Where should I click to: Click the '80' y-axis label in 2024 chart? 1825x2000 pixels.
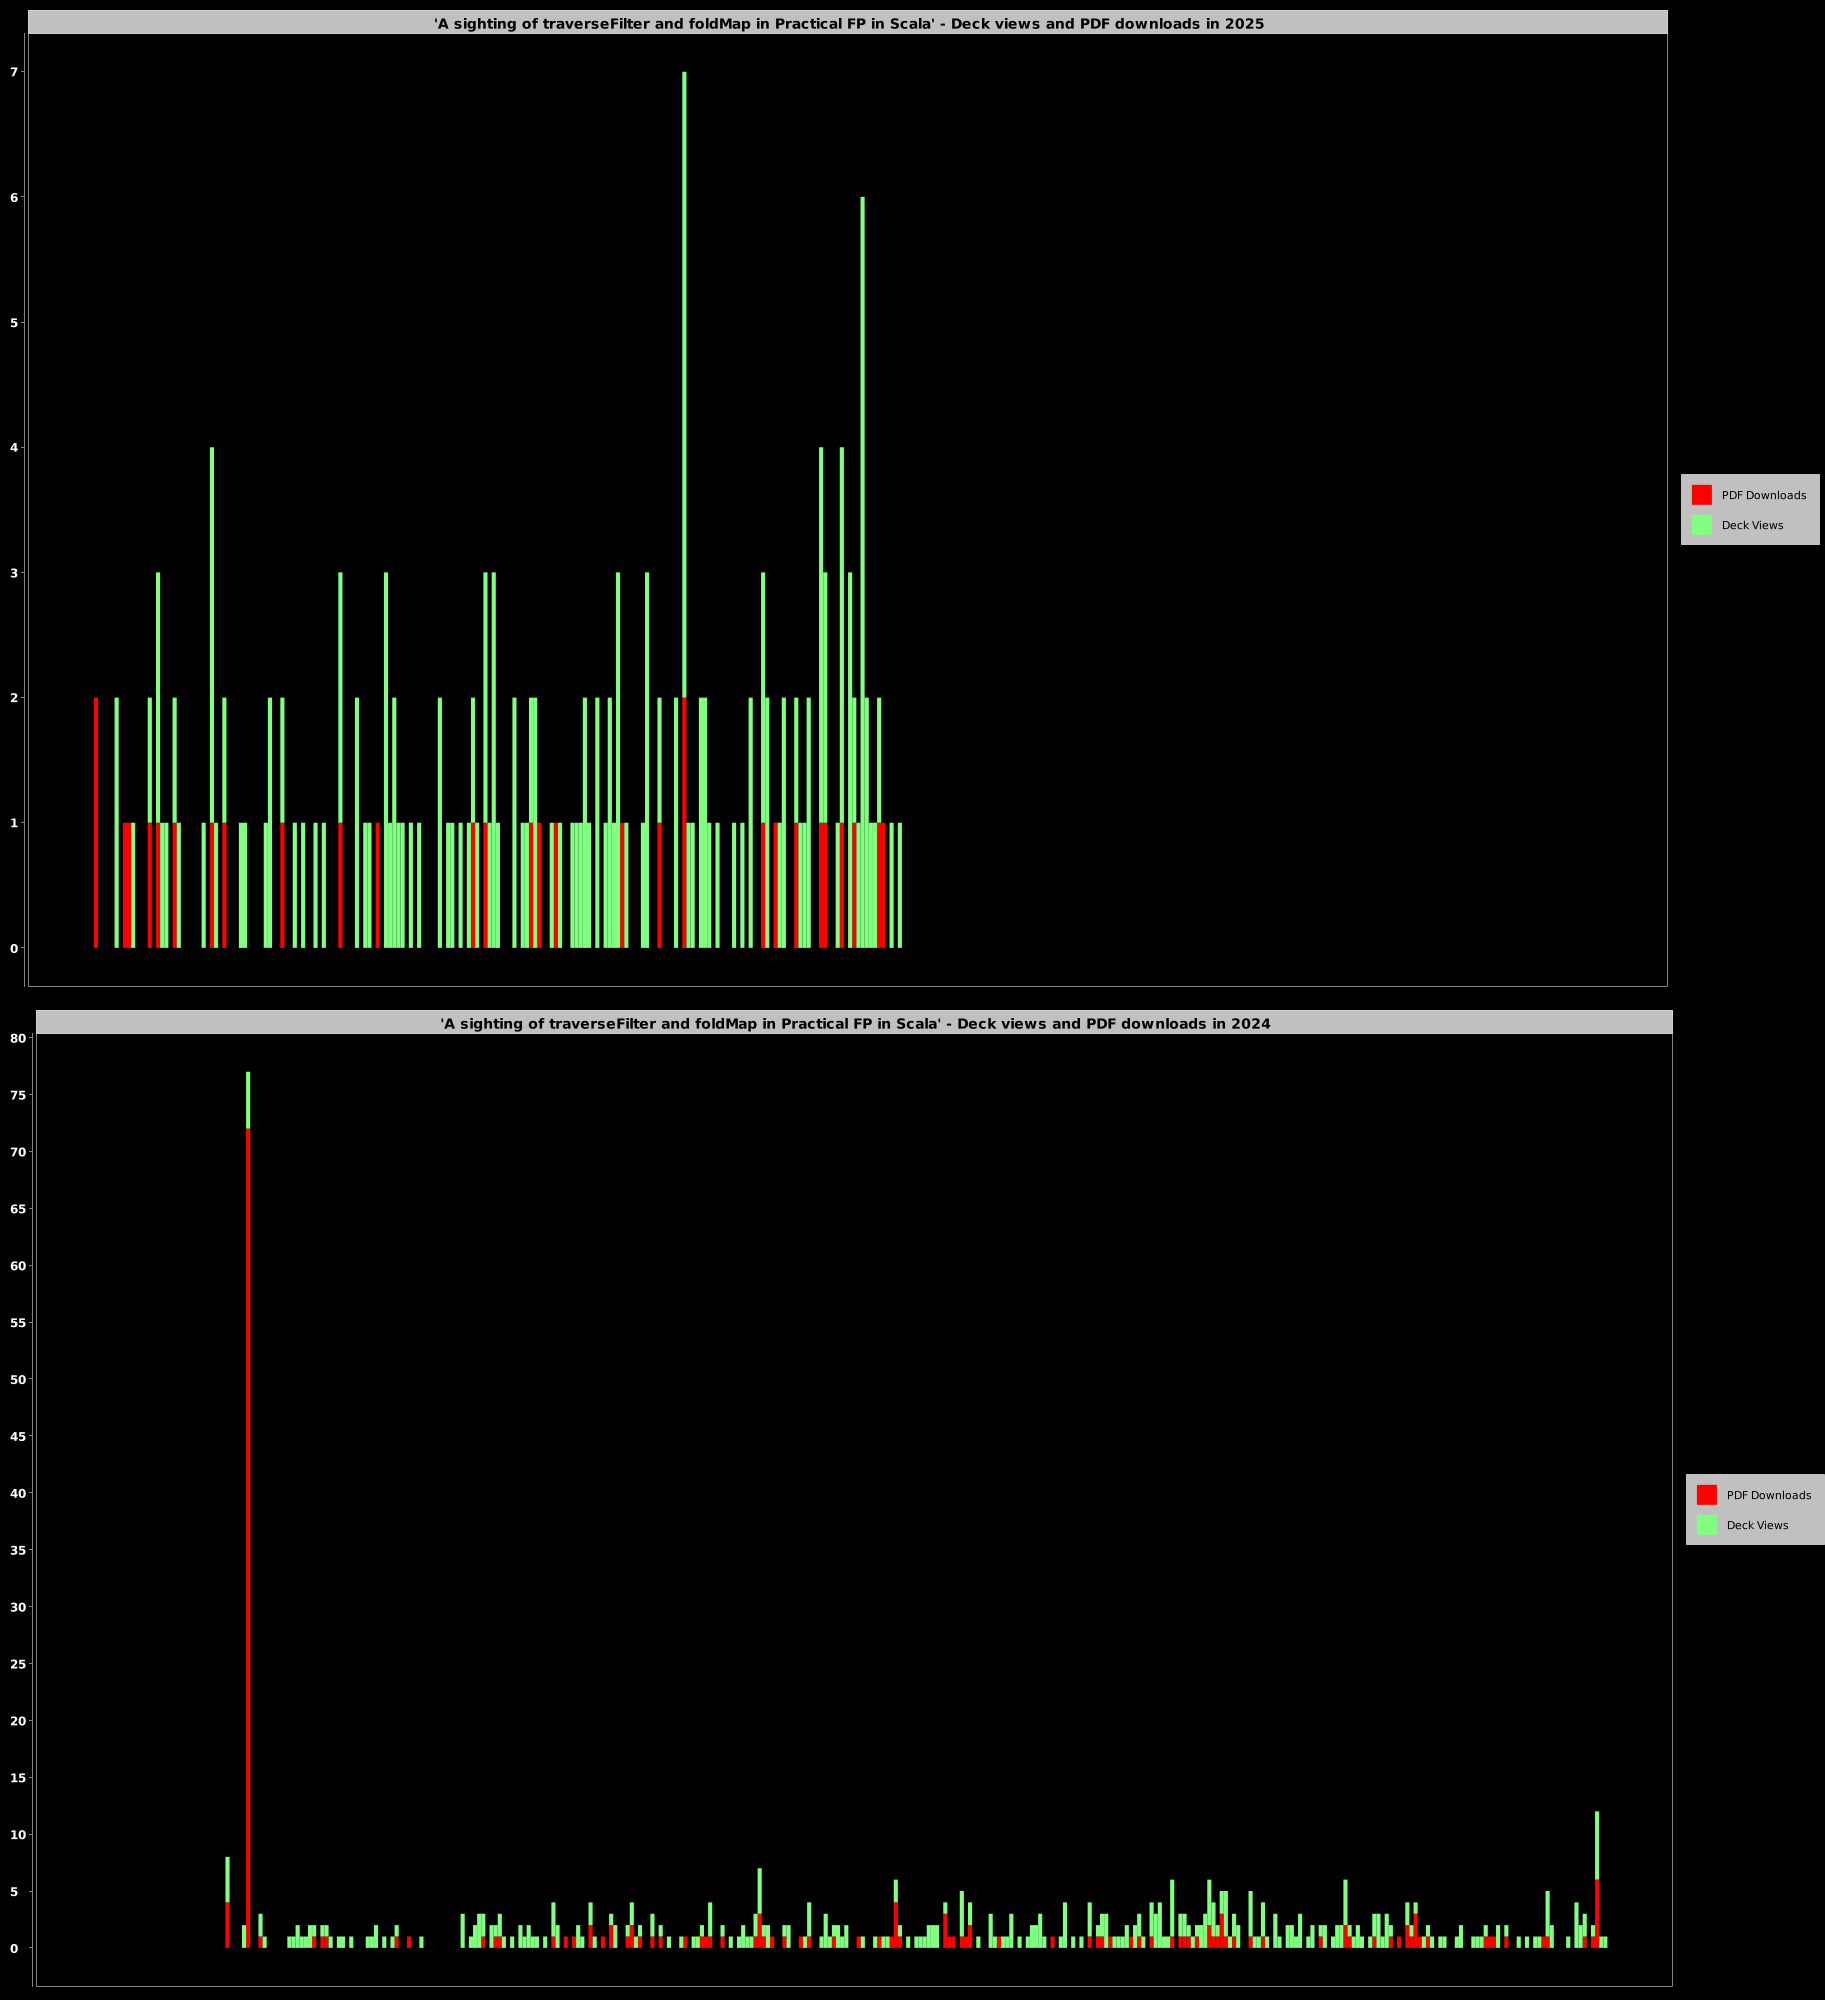[x=18, y=1038]
